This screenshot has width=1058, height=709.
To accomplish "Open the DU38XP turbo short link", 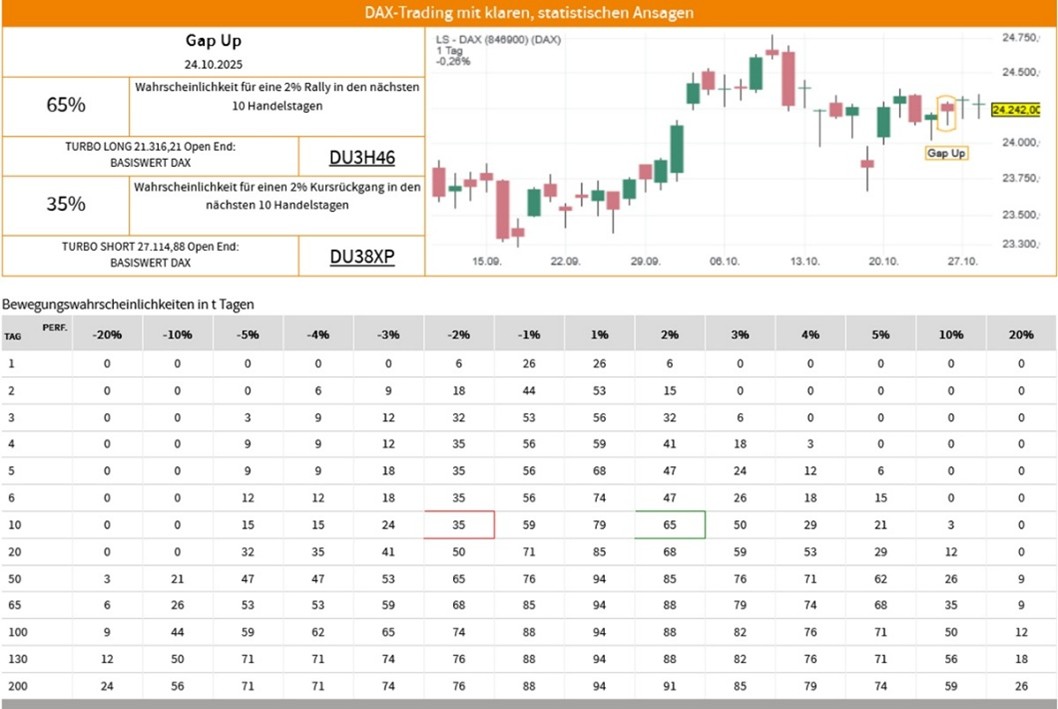I will tap(362, 256).
